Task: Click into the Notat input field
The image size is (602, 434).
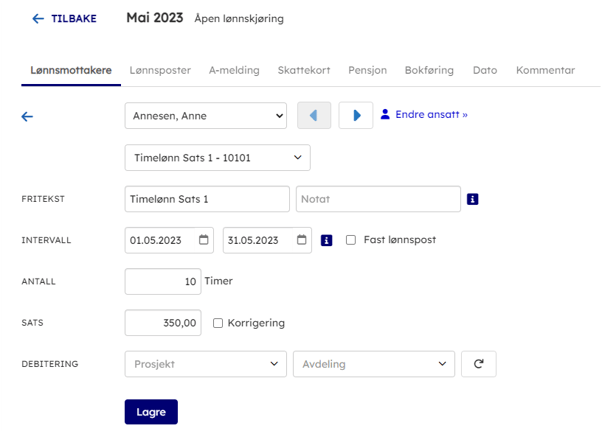Action: (378, 199)
